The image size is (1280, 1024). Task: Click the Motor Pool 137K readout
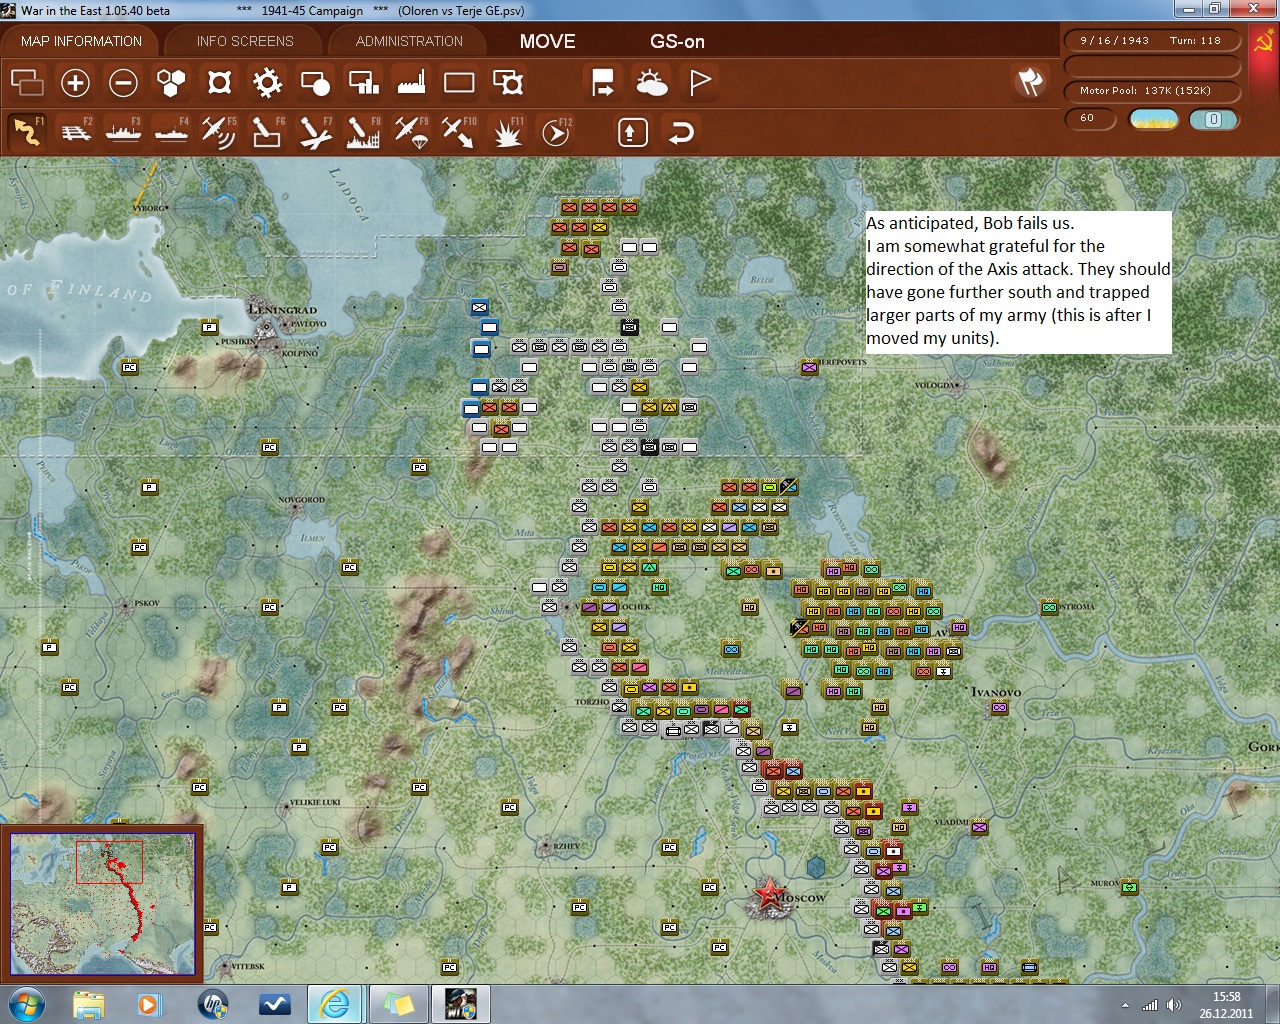[1152, 90]
